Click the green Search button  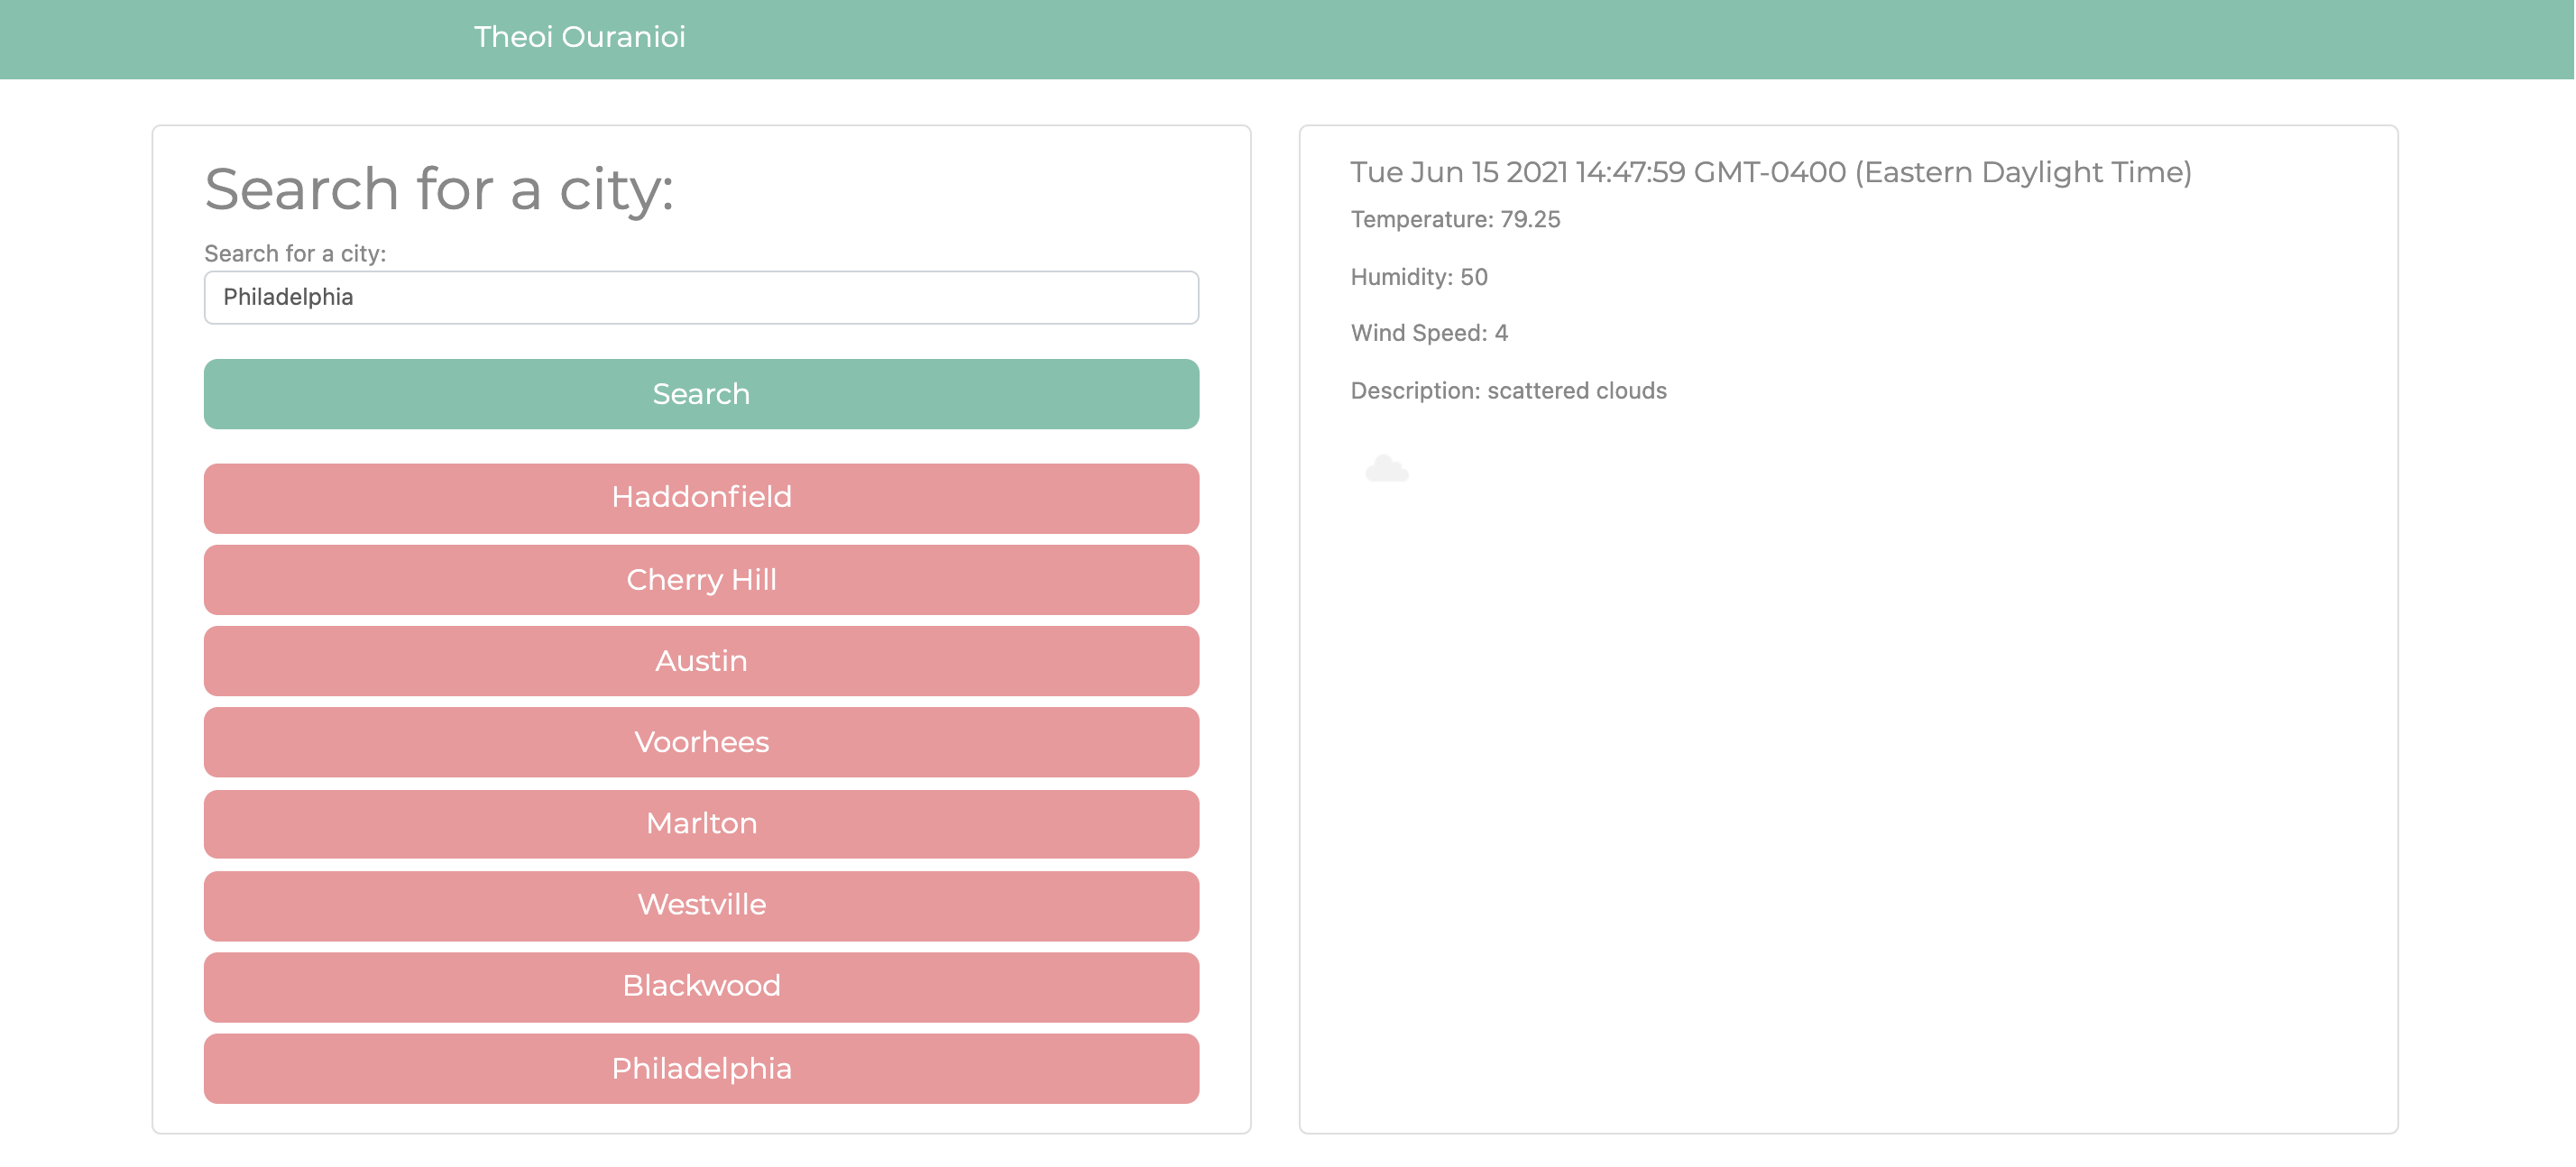coord(700,394)
